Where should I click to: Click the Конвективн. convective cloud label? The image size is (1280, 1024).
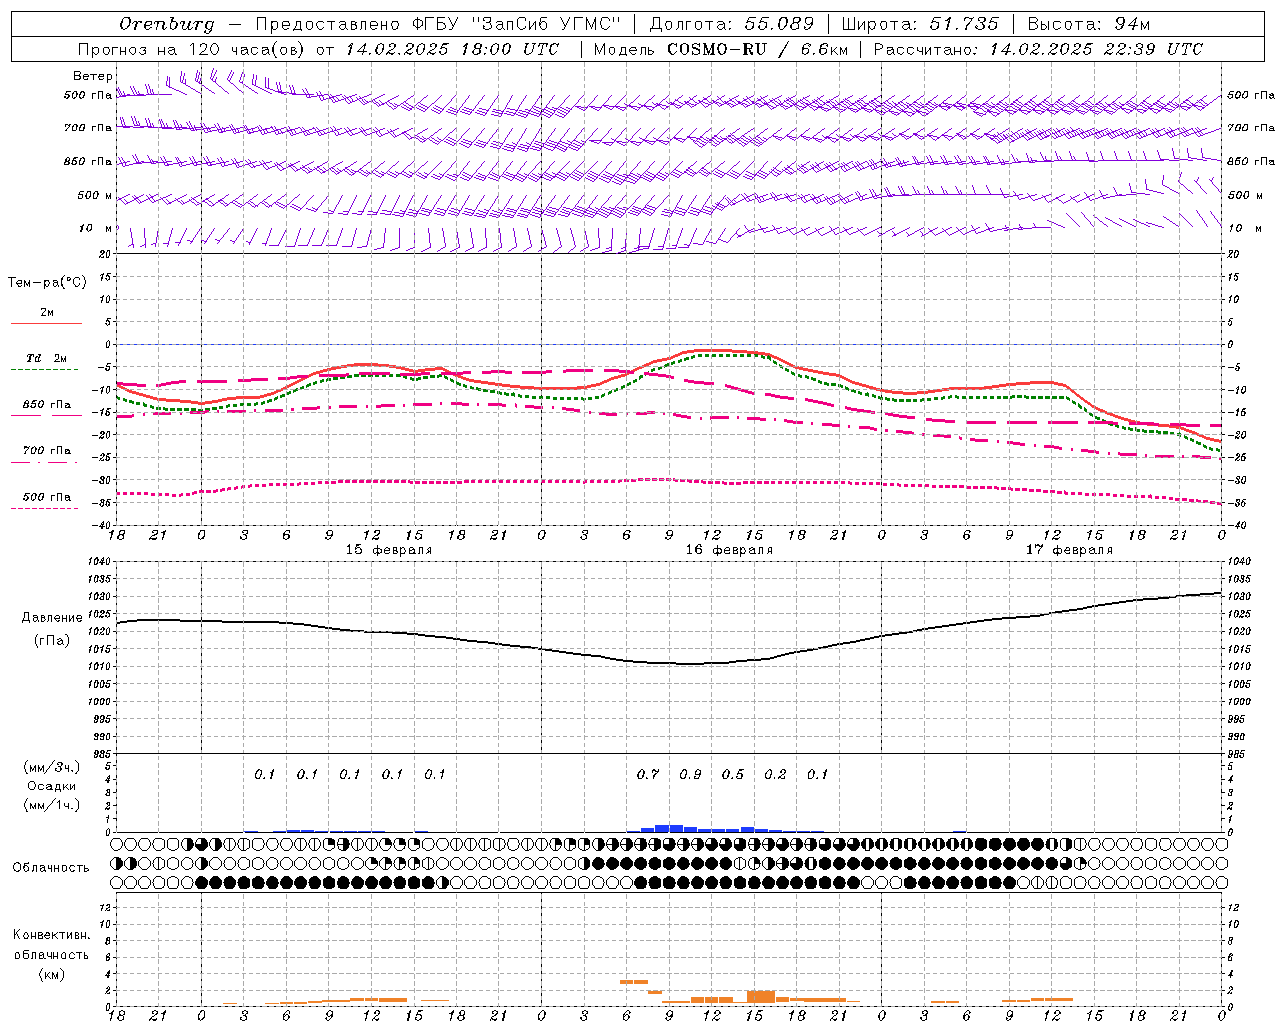point(51,935)
